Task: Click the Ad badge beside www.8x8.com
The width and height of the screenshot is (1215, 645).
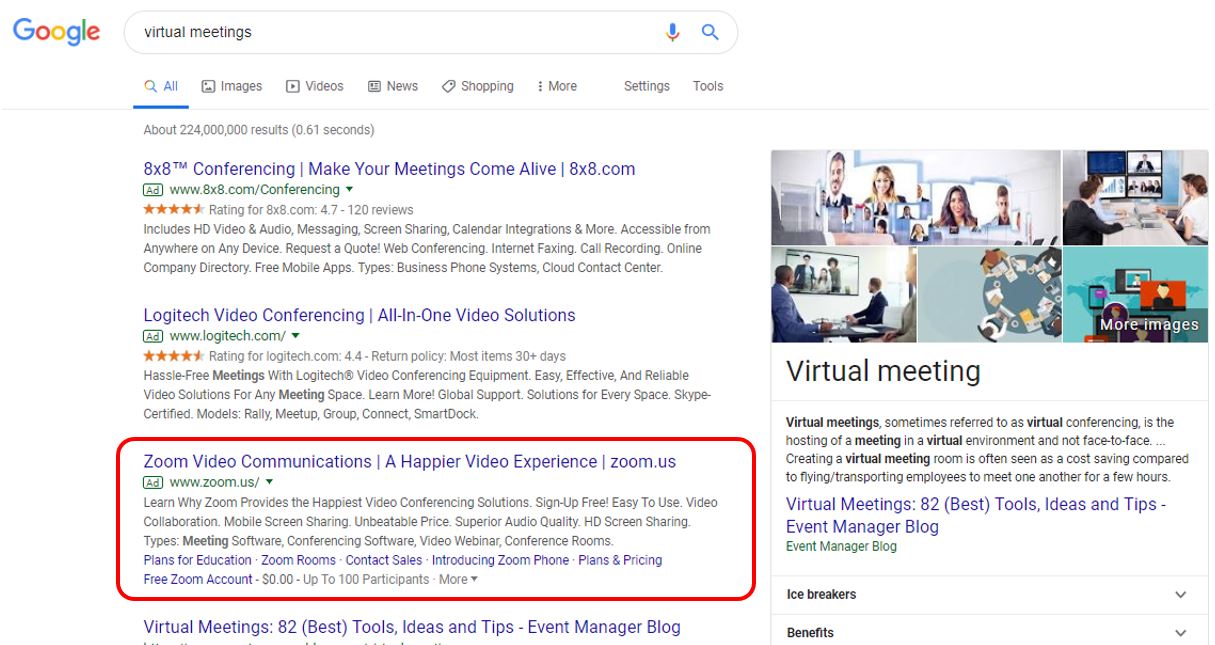Action: point(153,190)
